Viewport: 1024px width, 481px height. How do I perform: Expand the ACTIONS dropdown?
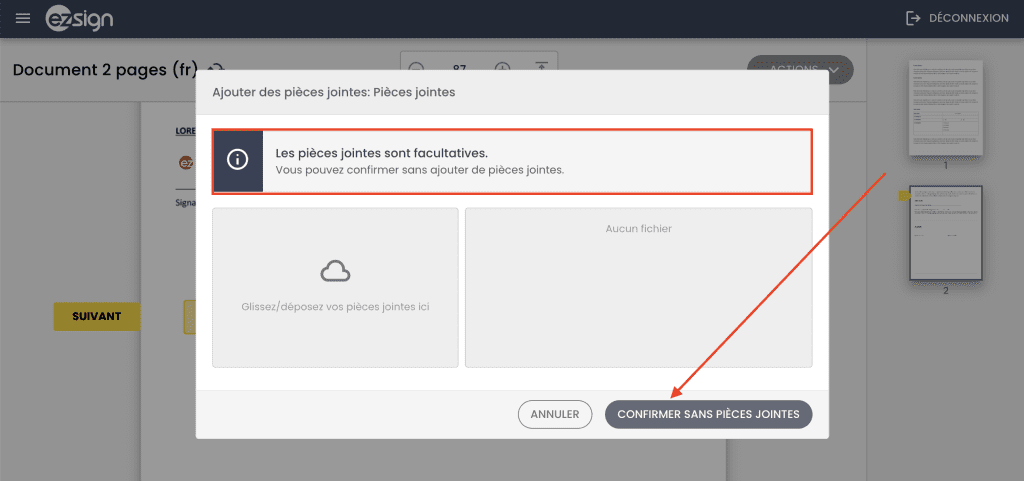coord(800,69)
